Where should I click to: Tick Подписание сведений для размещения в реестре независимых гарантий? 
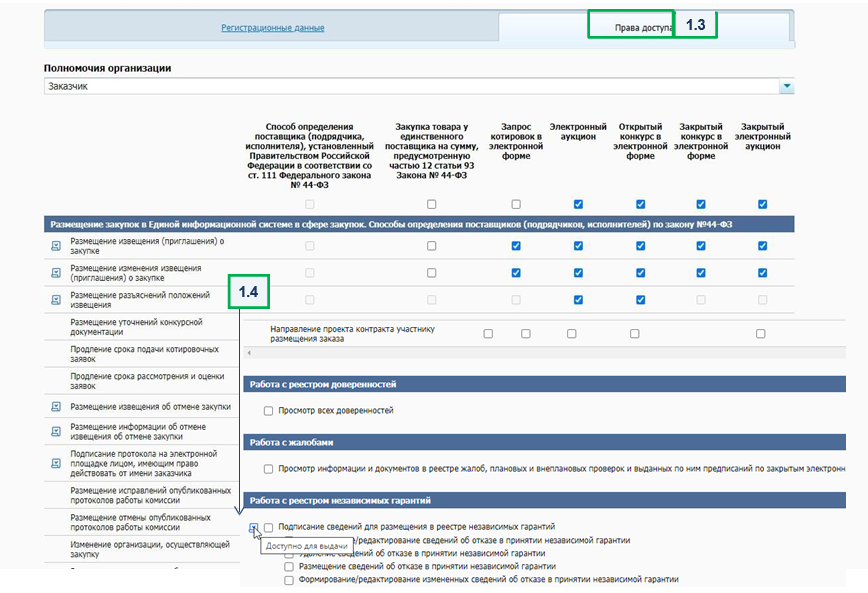[x=268, y=527]
